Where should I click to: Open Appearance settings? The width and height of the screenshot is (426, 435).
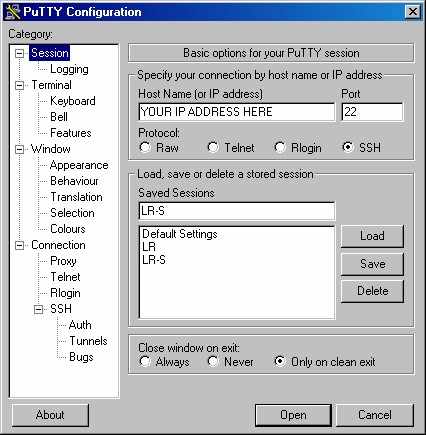79,165
